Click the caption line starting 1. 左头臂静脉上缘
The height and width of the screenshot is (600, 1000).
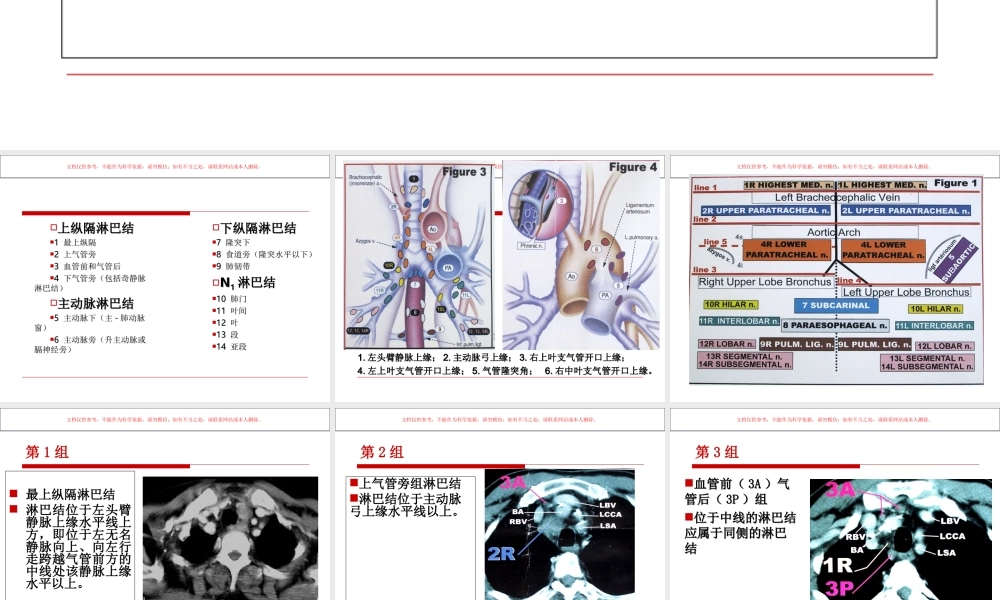pyautogui.click(x=491, y=358)
